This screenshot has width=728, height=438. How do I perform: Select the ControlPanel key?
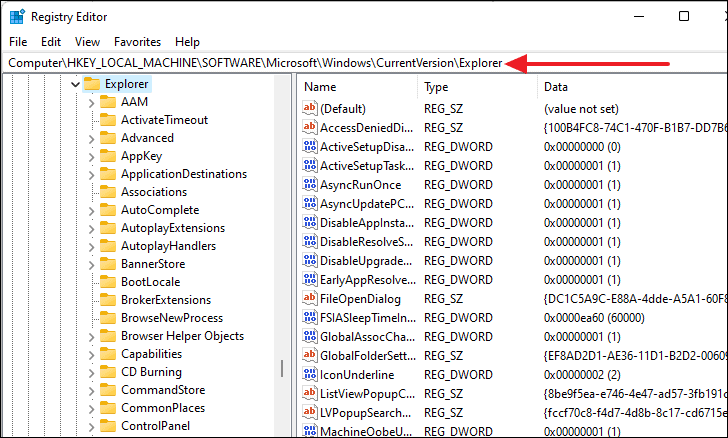point(156,426)
